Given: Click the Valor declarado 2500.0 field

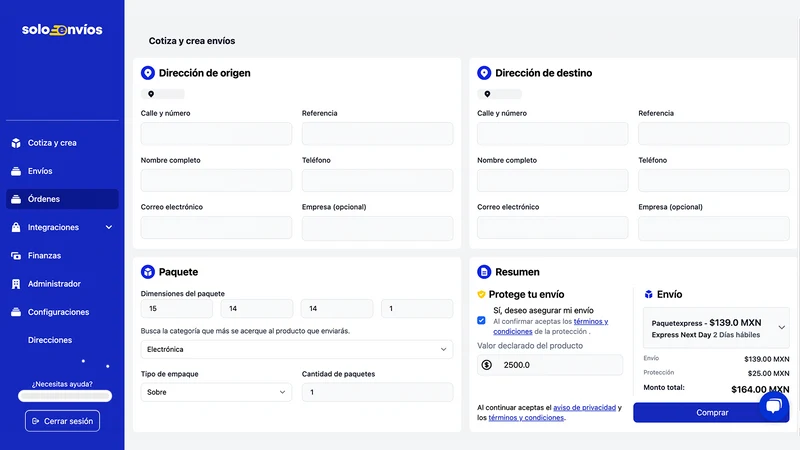Looking at the screenshot, I should click(550, 365).
